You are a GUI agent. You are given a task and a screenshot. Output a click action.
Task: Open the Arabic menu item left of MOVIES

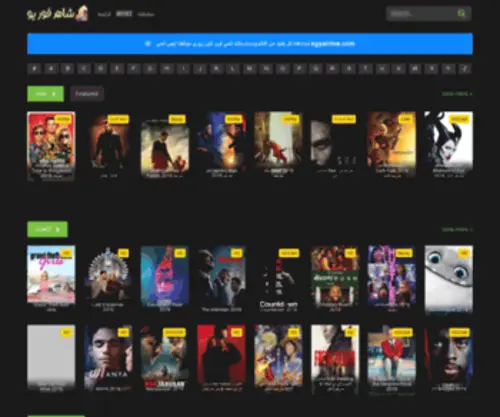coord(104,14)
